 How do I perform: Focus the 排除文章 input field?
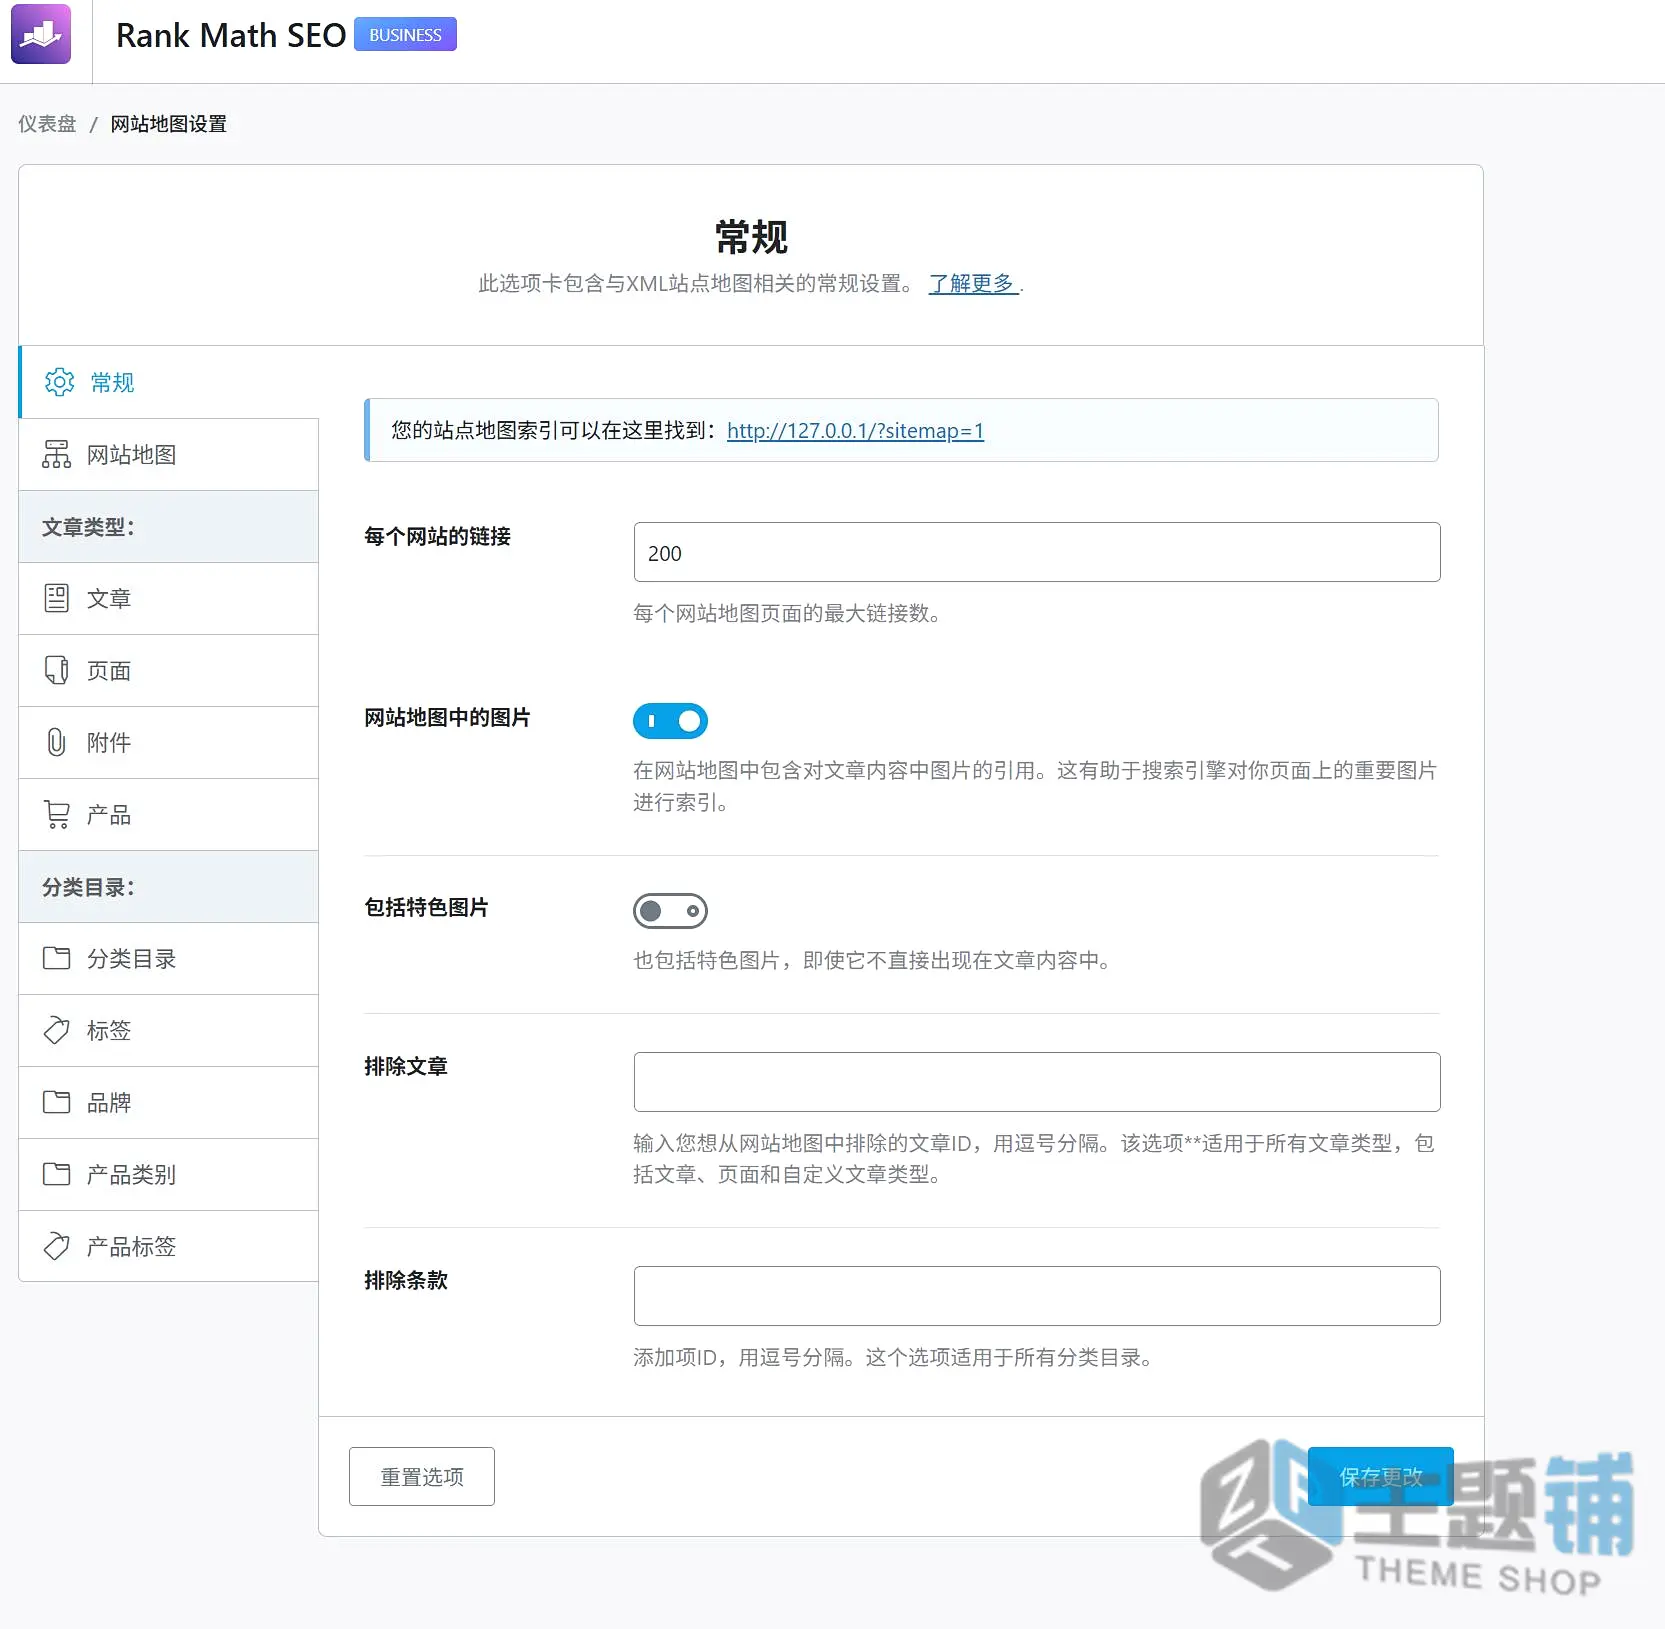coord(1037,1082)
